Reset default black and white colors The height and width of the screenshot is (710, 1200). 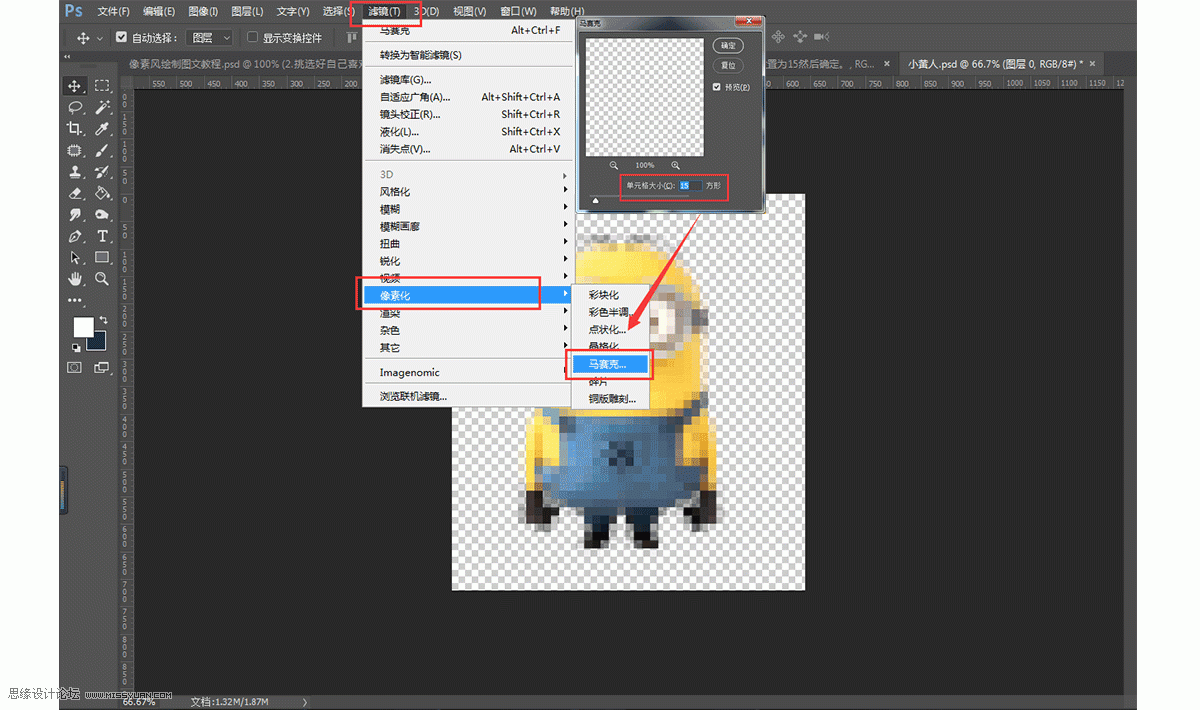[76, 347]
